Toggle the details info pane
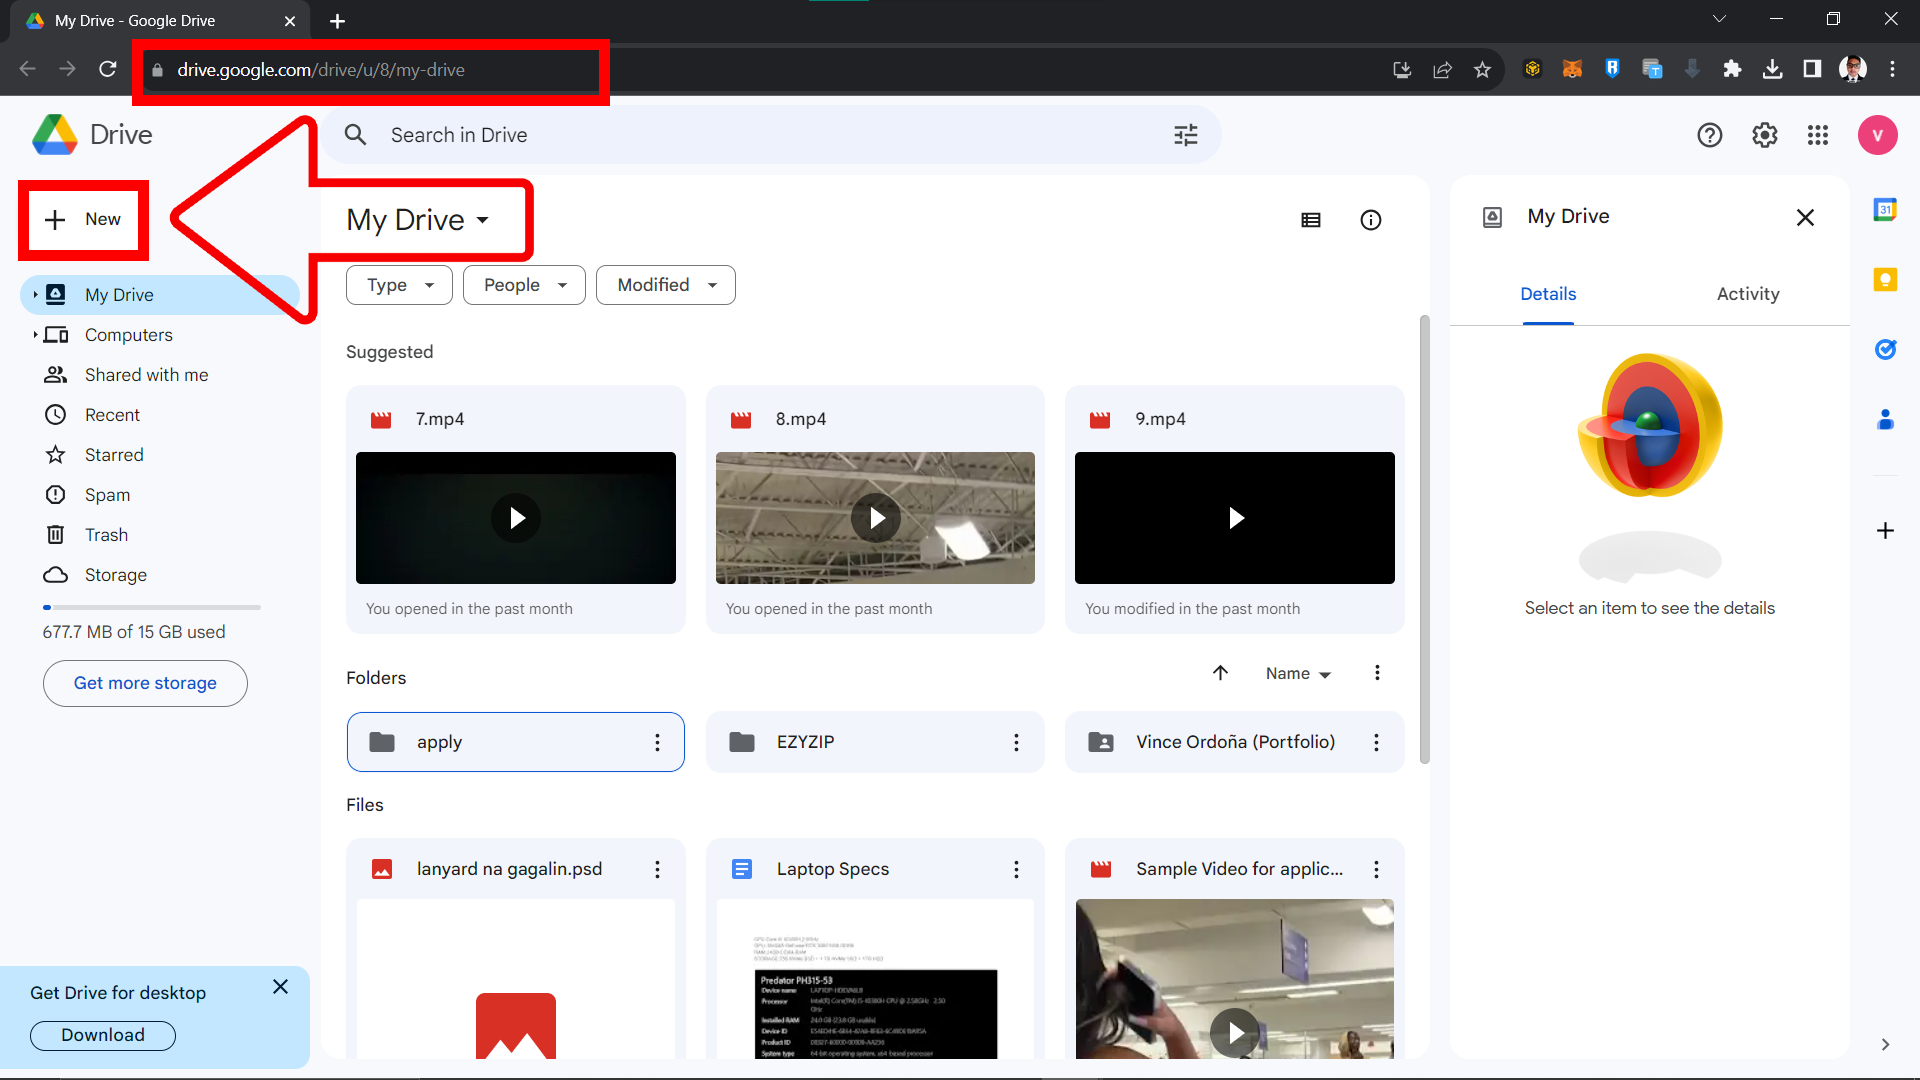 [x=1371, y=219]
